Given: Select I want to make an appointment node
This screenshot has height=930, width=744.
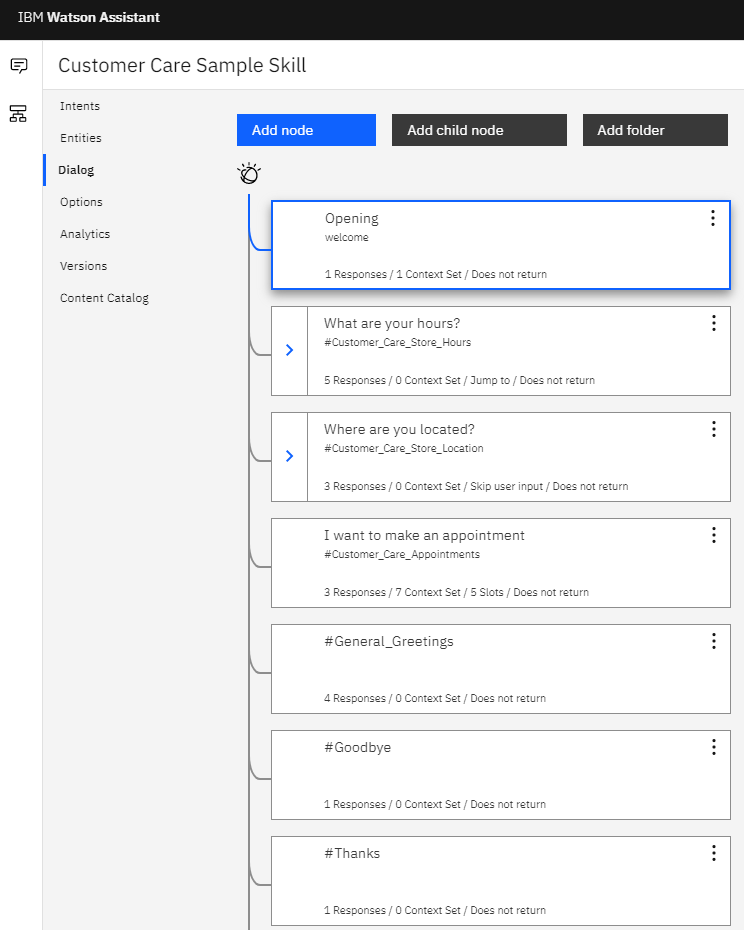Looking at the screenshot, I should pos(501,563).
